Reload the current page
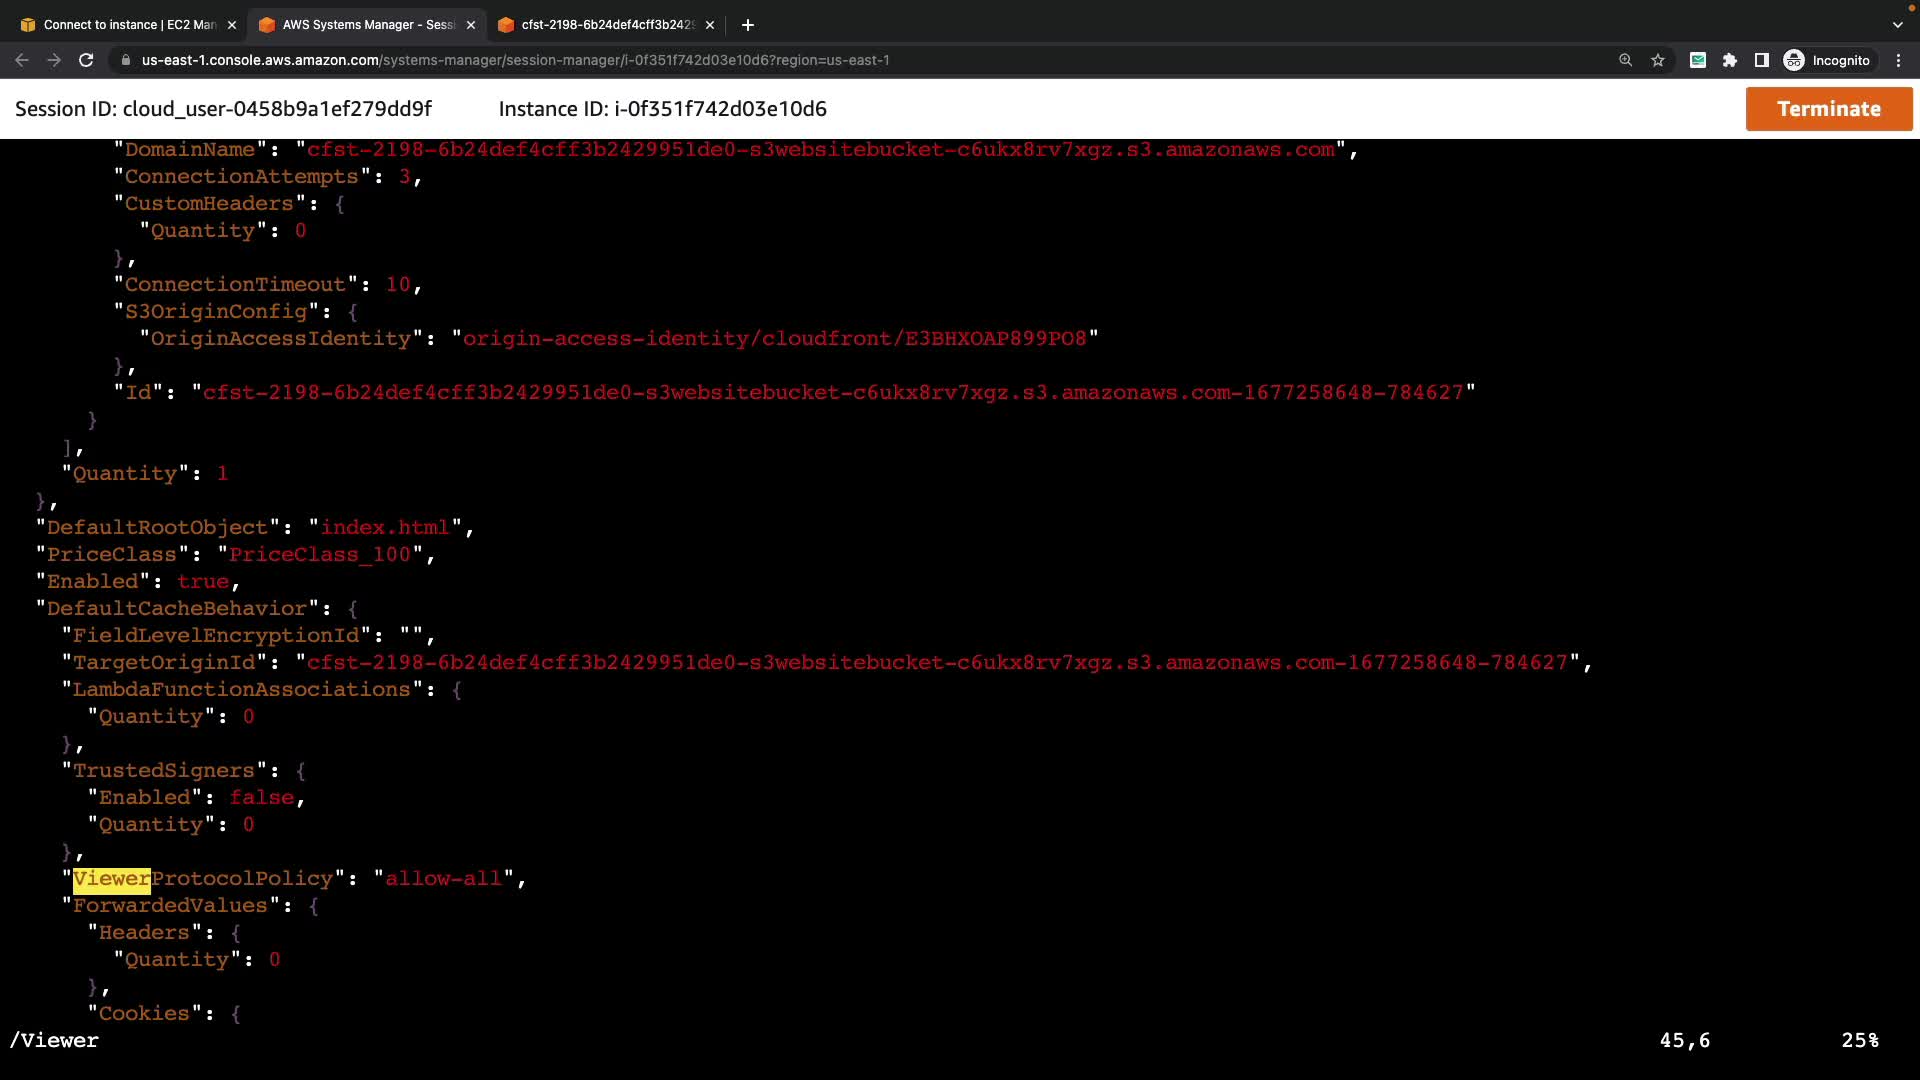The width and height of the screenshot is (1920, 1080). (86, 60)
